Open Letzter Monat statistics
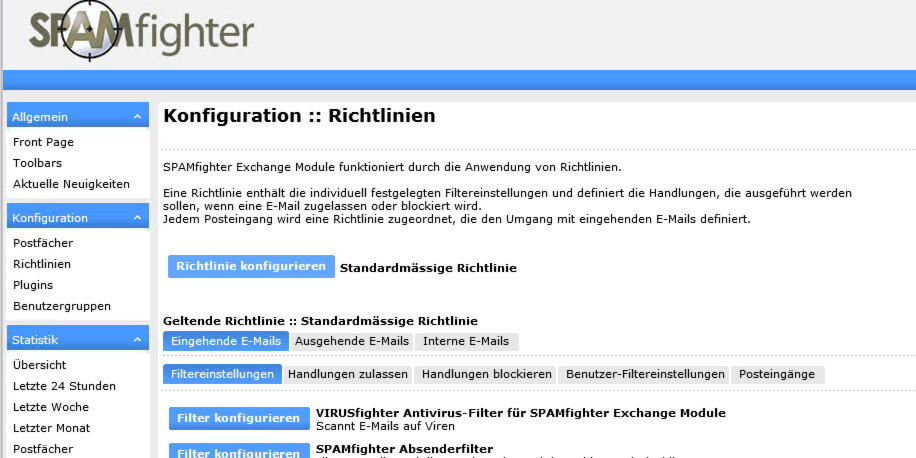This screenshot has width=916, height=458. (x=51, y=428)
